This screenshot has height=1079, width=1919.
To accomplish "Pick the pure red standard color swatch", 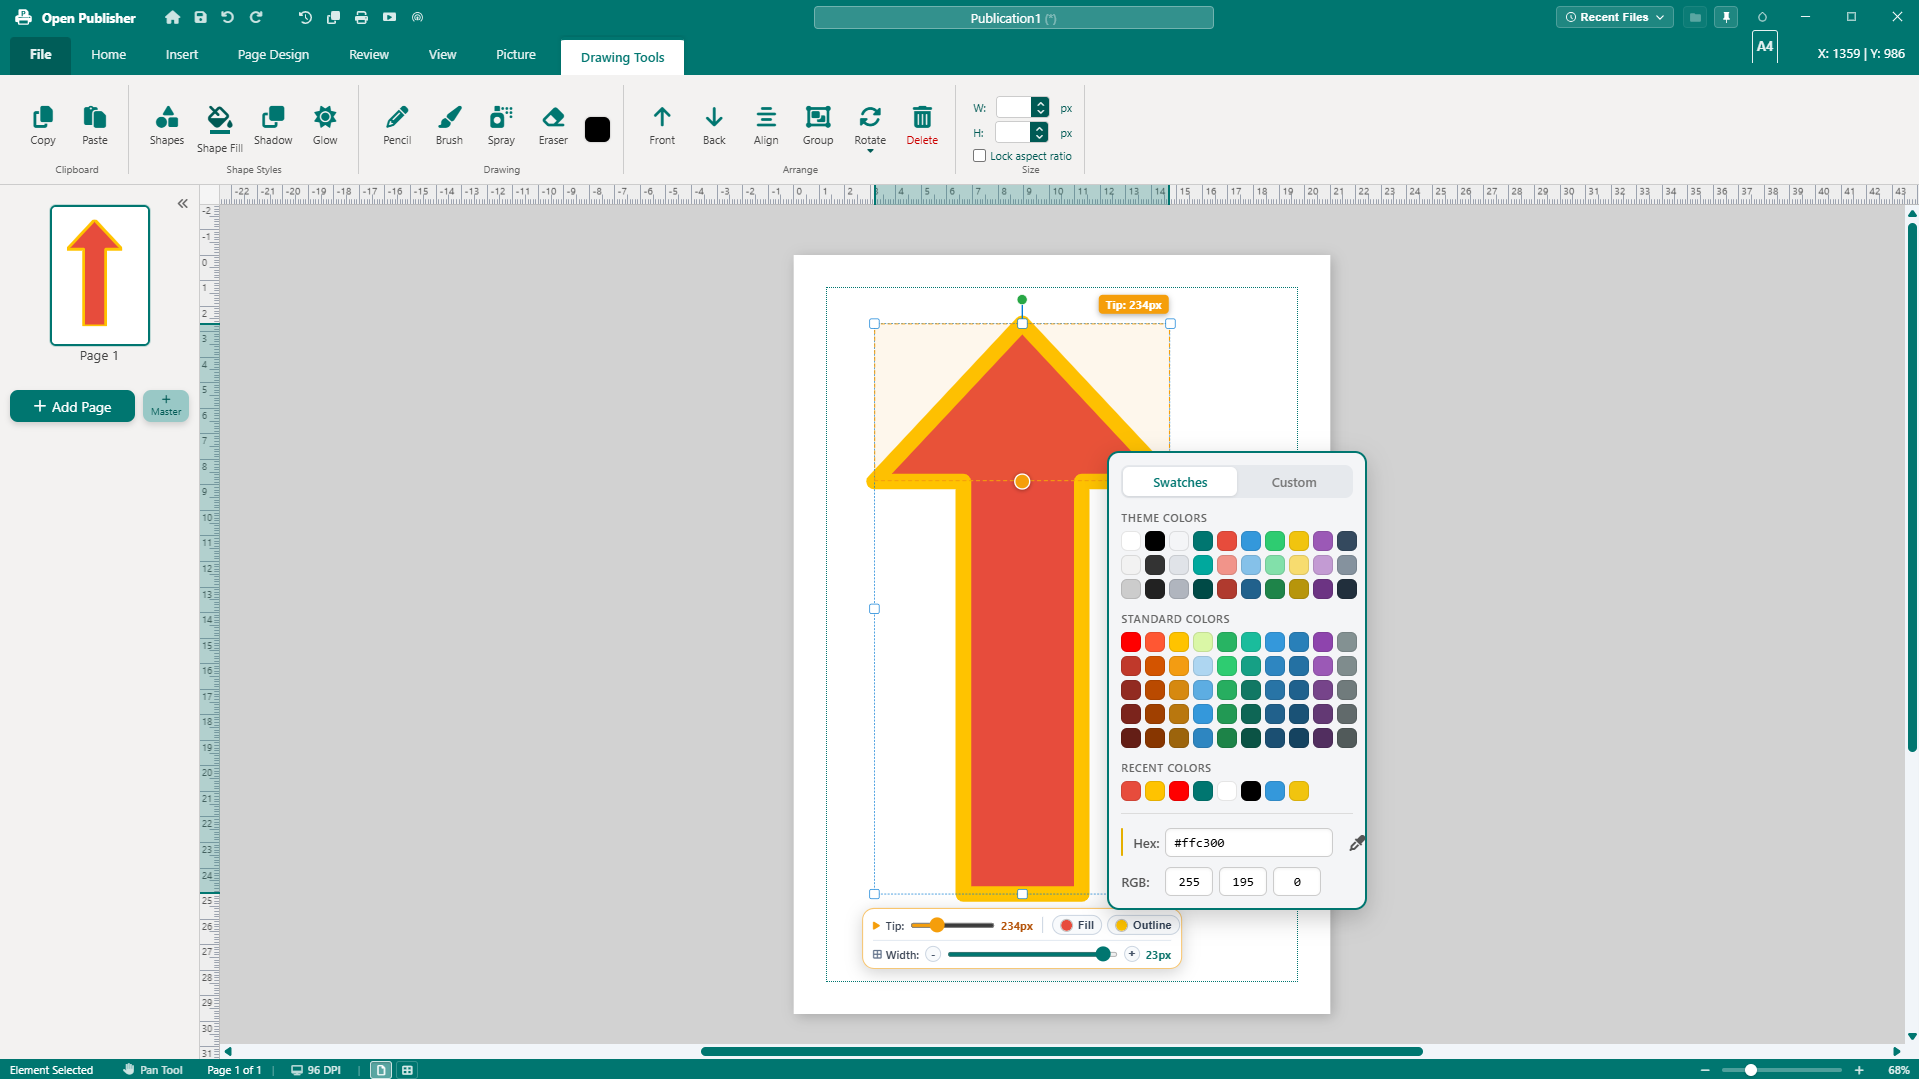I will coord(1131,642).
